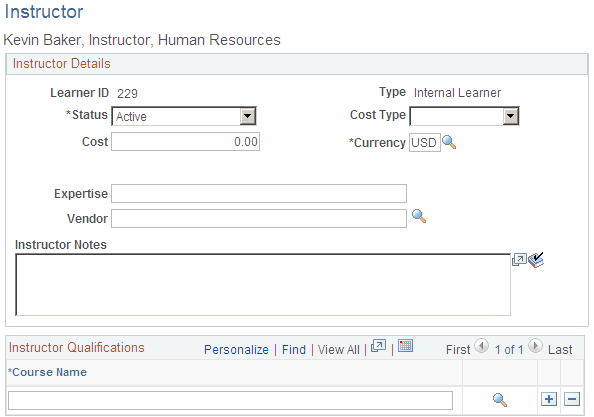This screenshot has height=417, width=594.
Task: Focus the Cost input field
Action: point(185,142)
